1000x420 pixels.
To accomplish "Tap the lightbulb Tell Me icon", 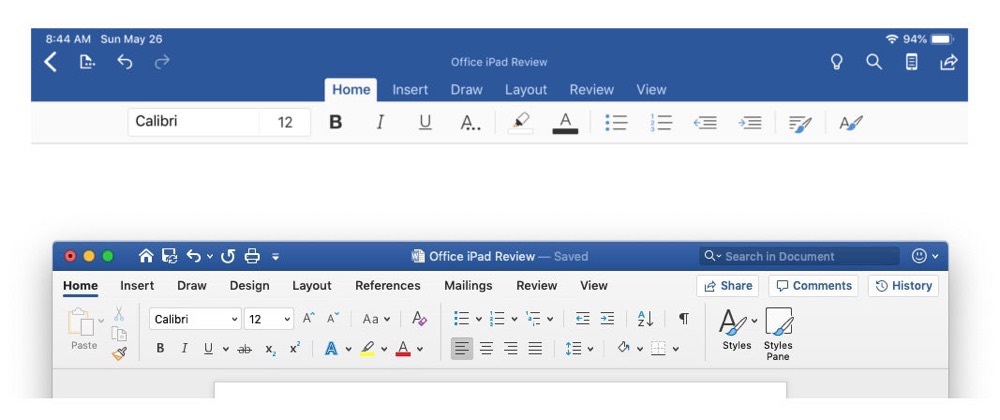I will (837, 62).
